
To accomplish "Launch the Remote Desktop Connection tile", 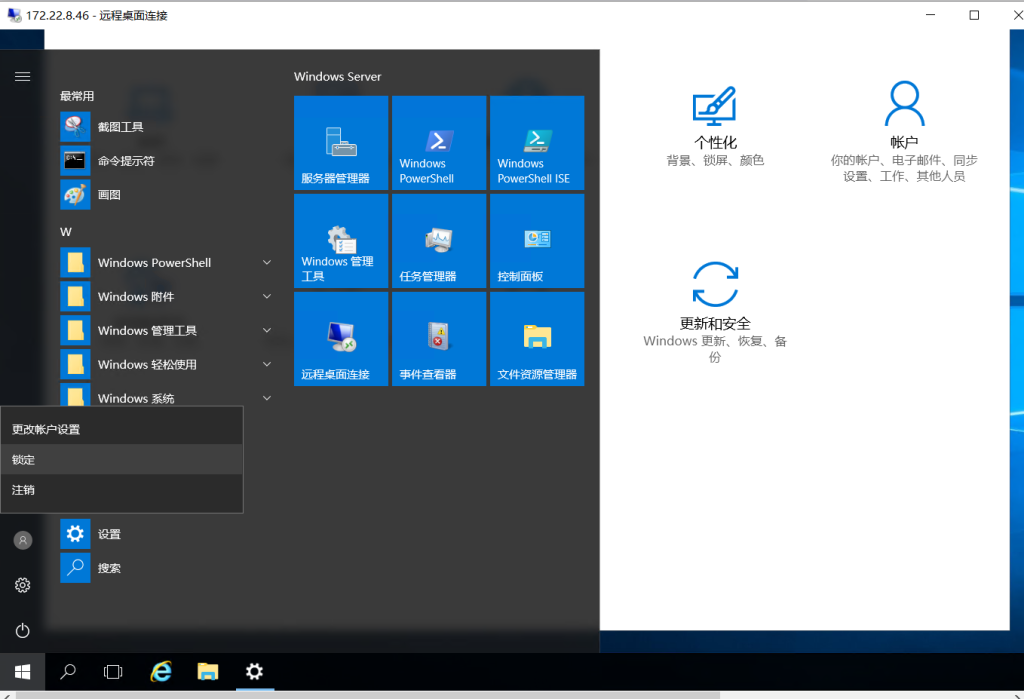I will coord(341,339).
